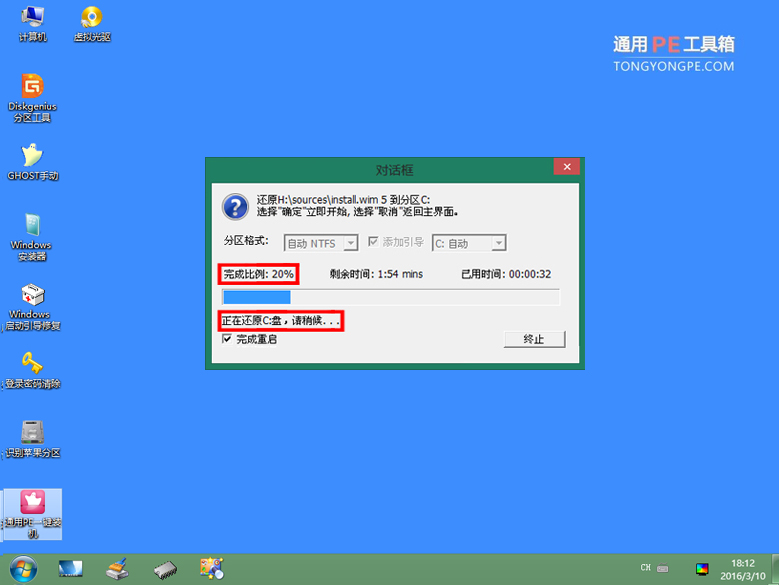Open 登录密码清除 key icon
The width and height of the screenshot is (779, 585).
tap(32, 370)
